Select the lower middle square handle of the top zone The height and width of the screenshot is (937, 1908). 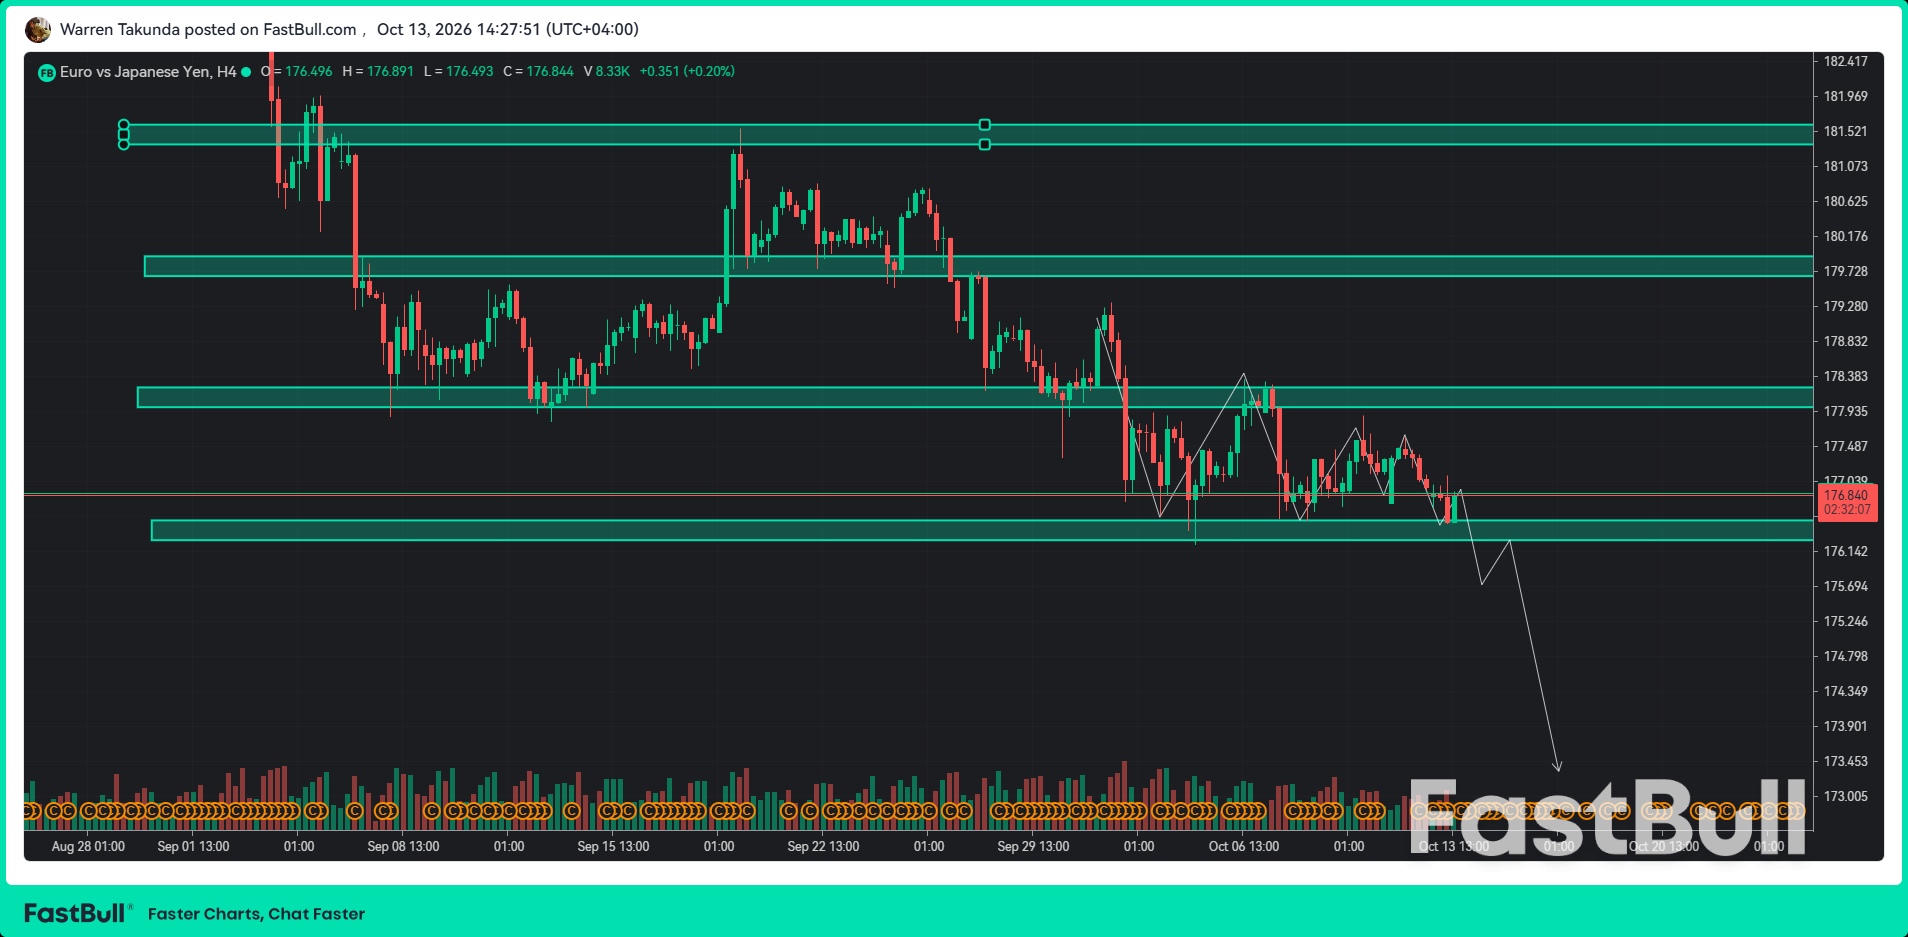tap(985, 145)
